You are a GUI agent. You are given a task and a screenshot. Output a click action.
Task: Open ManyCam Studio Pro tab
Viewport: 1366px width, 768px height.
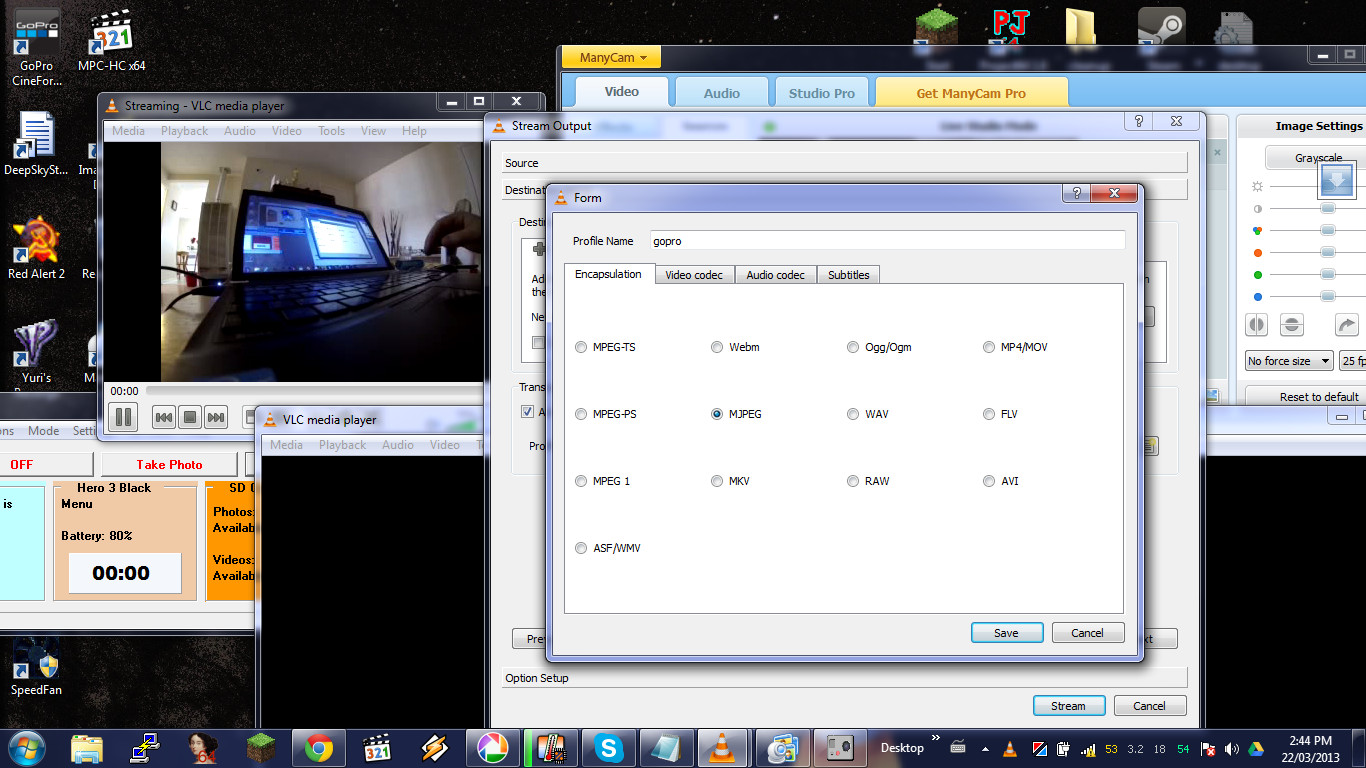click(x=822, y=93)
